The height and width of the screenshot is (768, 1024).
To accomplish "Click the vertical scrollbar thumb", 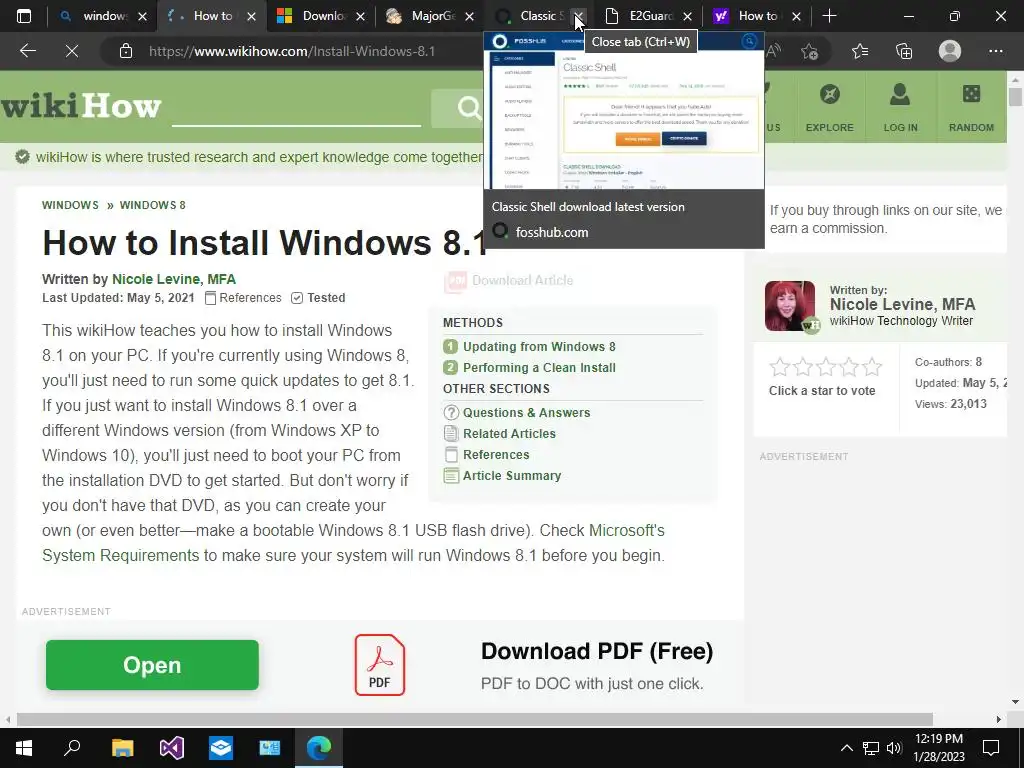I will [x=1015, y=97].
